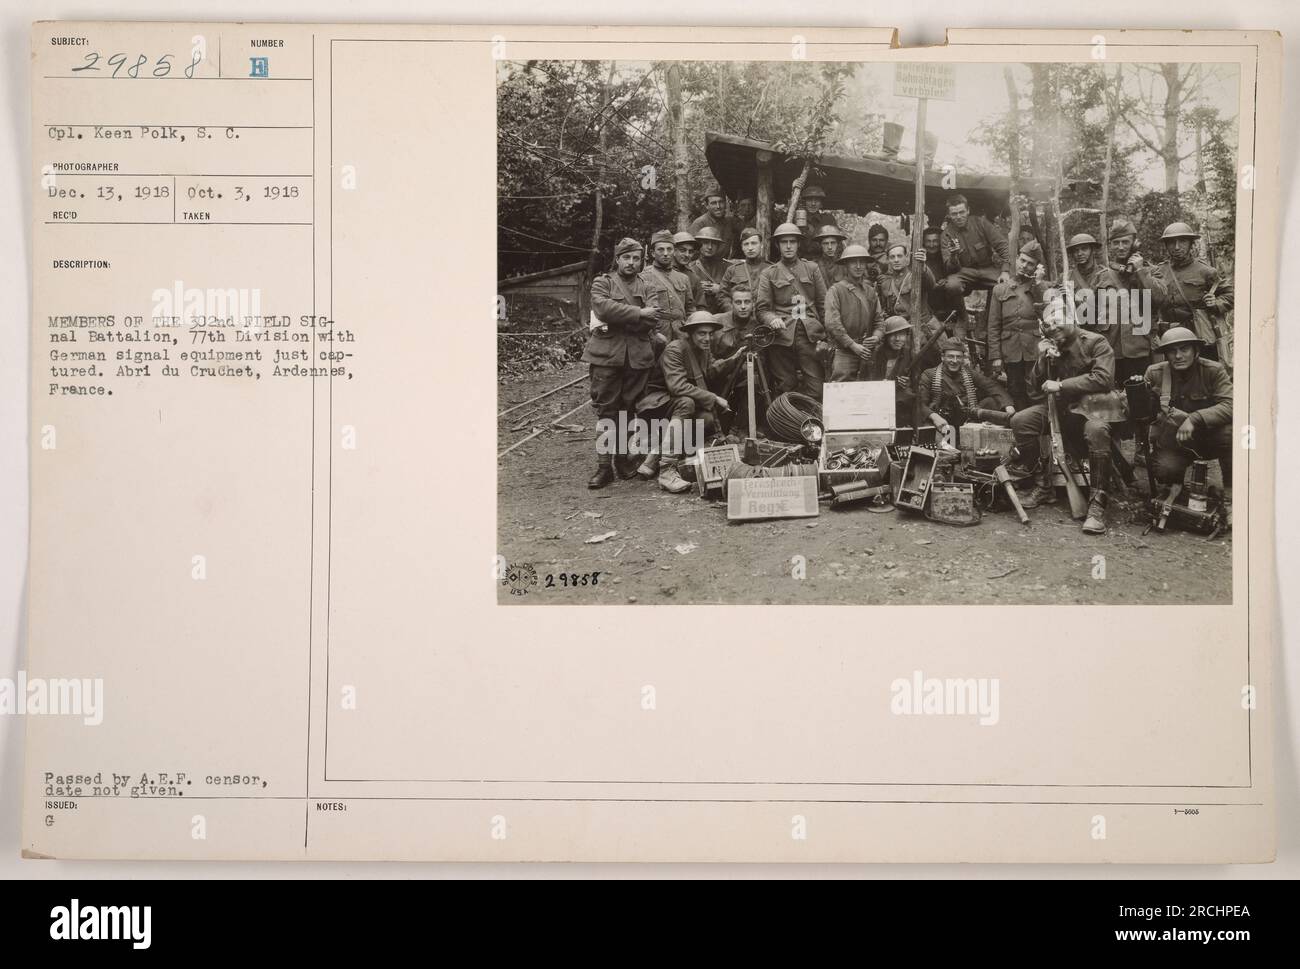Click the 'NUMBER' column label
This screenshot has height=969, width=1300.
tap(268, 44)
